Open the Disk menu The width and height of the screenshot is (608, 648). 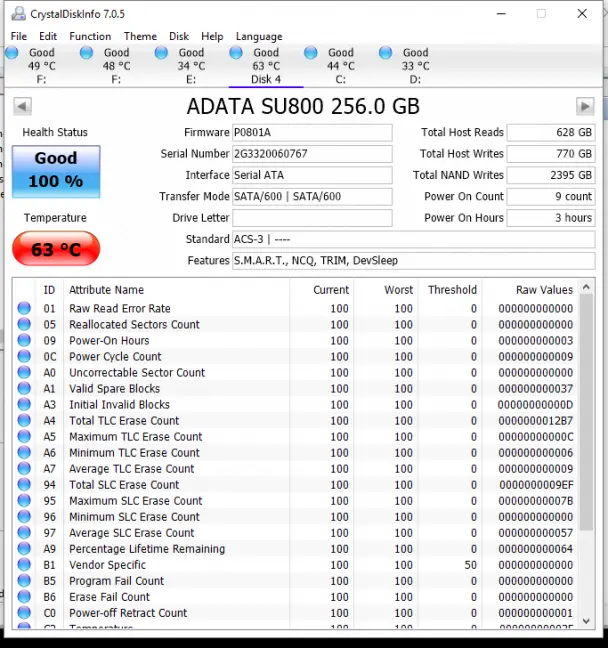(x=179, y=36)
